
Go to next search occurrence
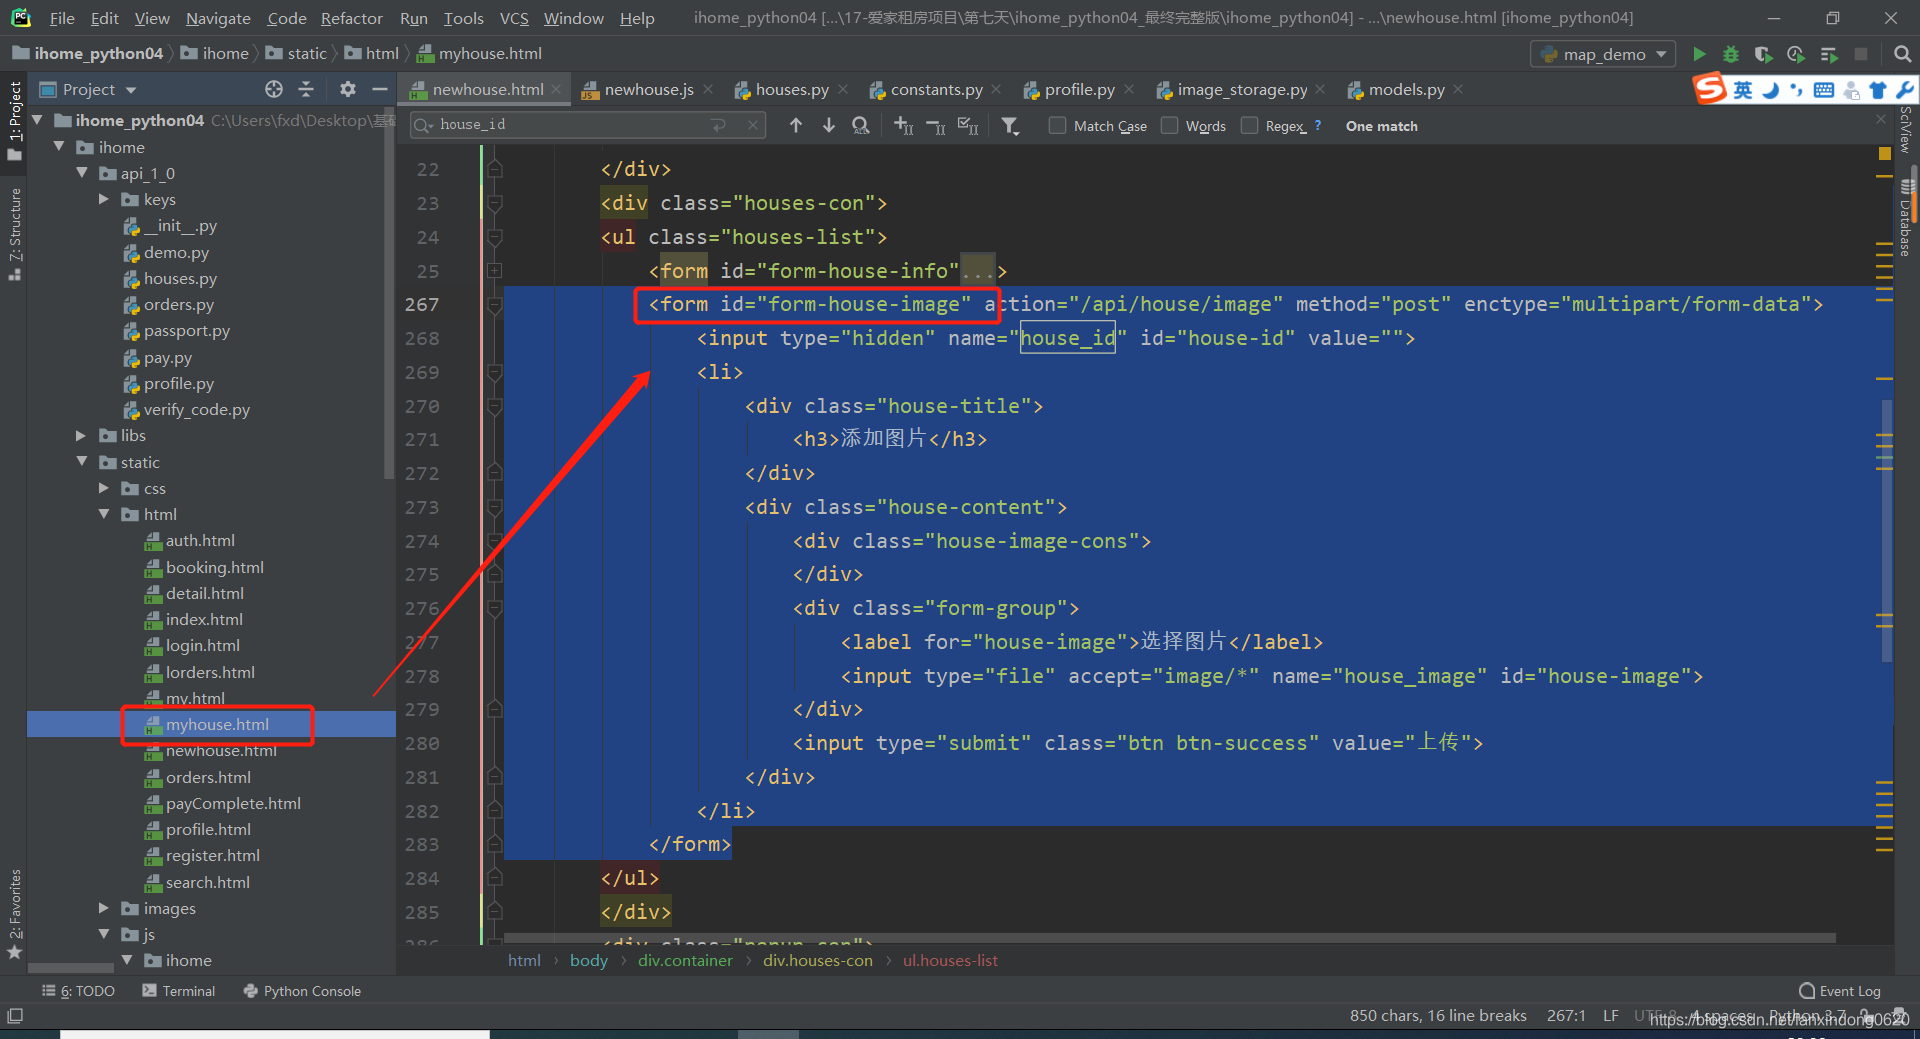tap(828, 125)
